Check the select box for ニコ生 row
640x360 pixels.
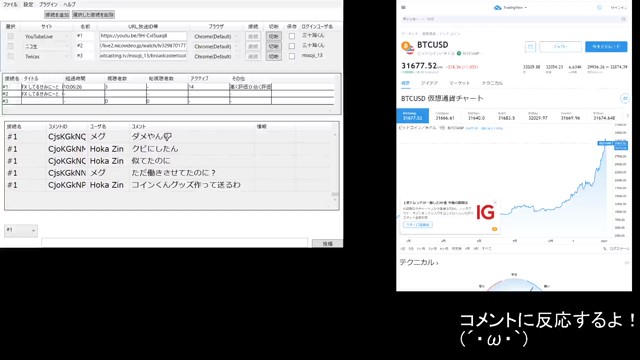point(11,46)
